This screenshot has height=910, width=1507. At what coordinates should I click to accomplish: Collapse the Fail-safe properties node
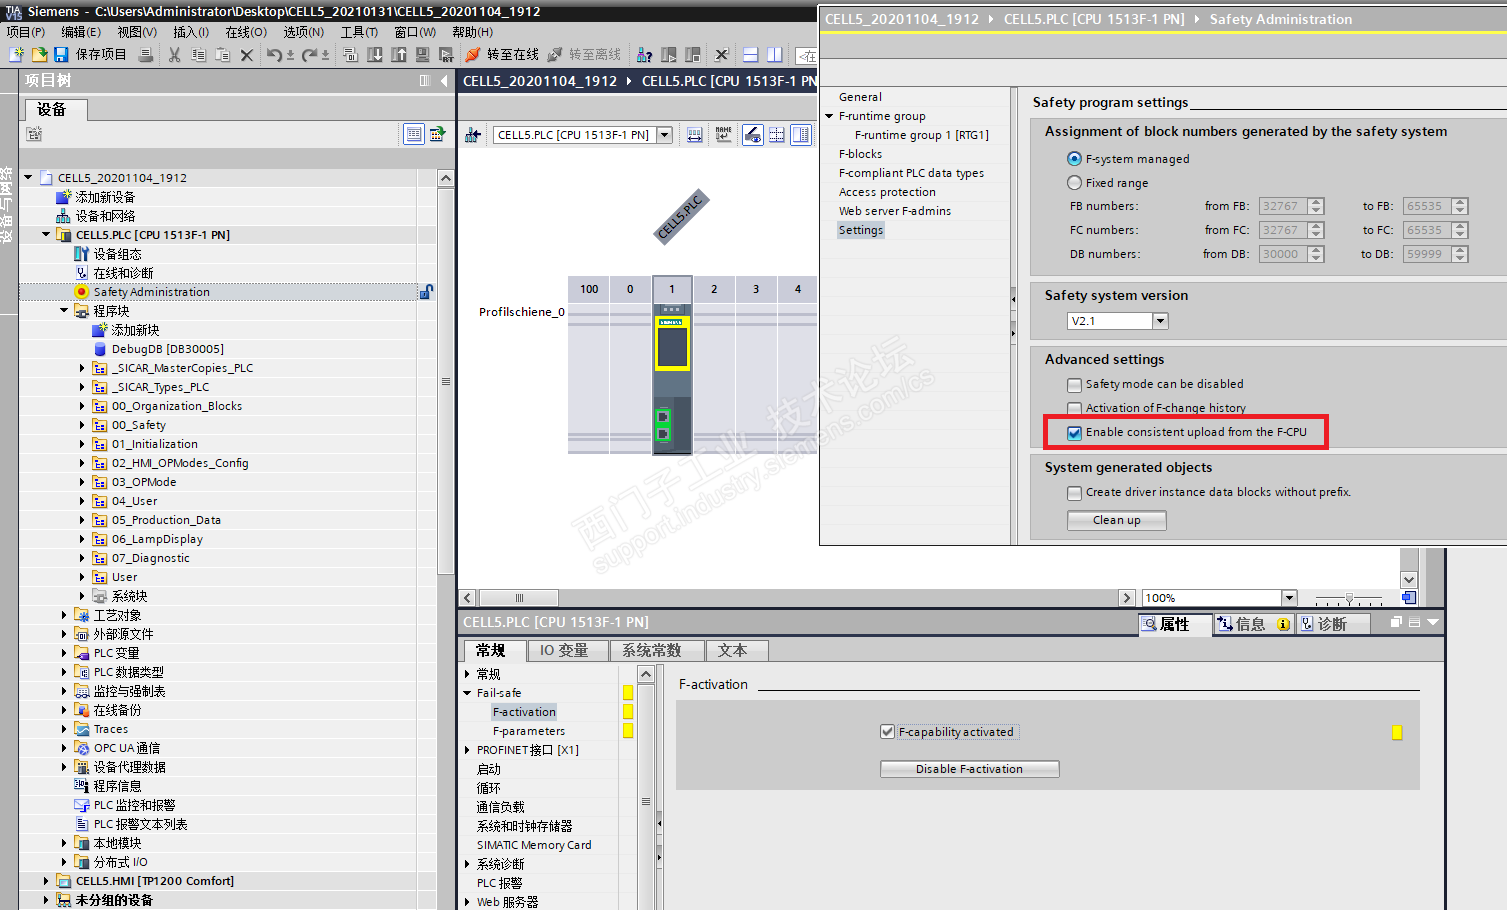(467, 693)
